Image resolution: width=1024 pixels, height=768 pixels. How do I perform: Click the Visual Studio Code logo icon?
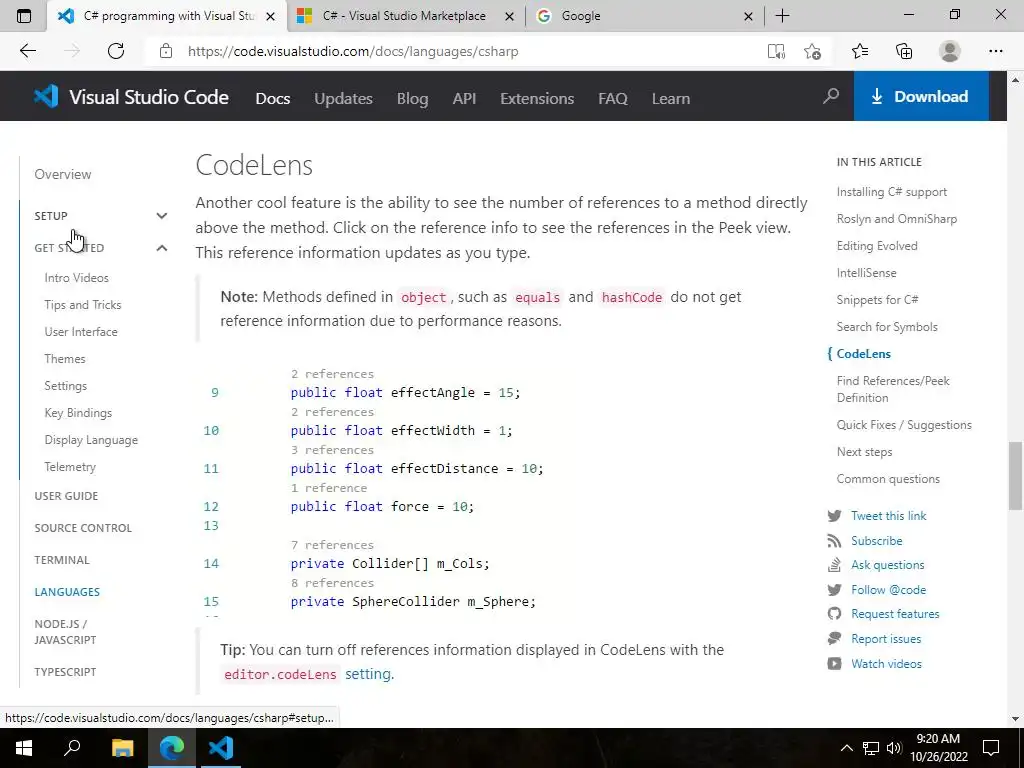(46, 97)
